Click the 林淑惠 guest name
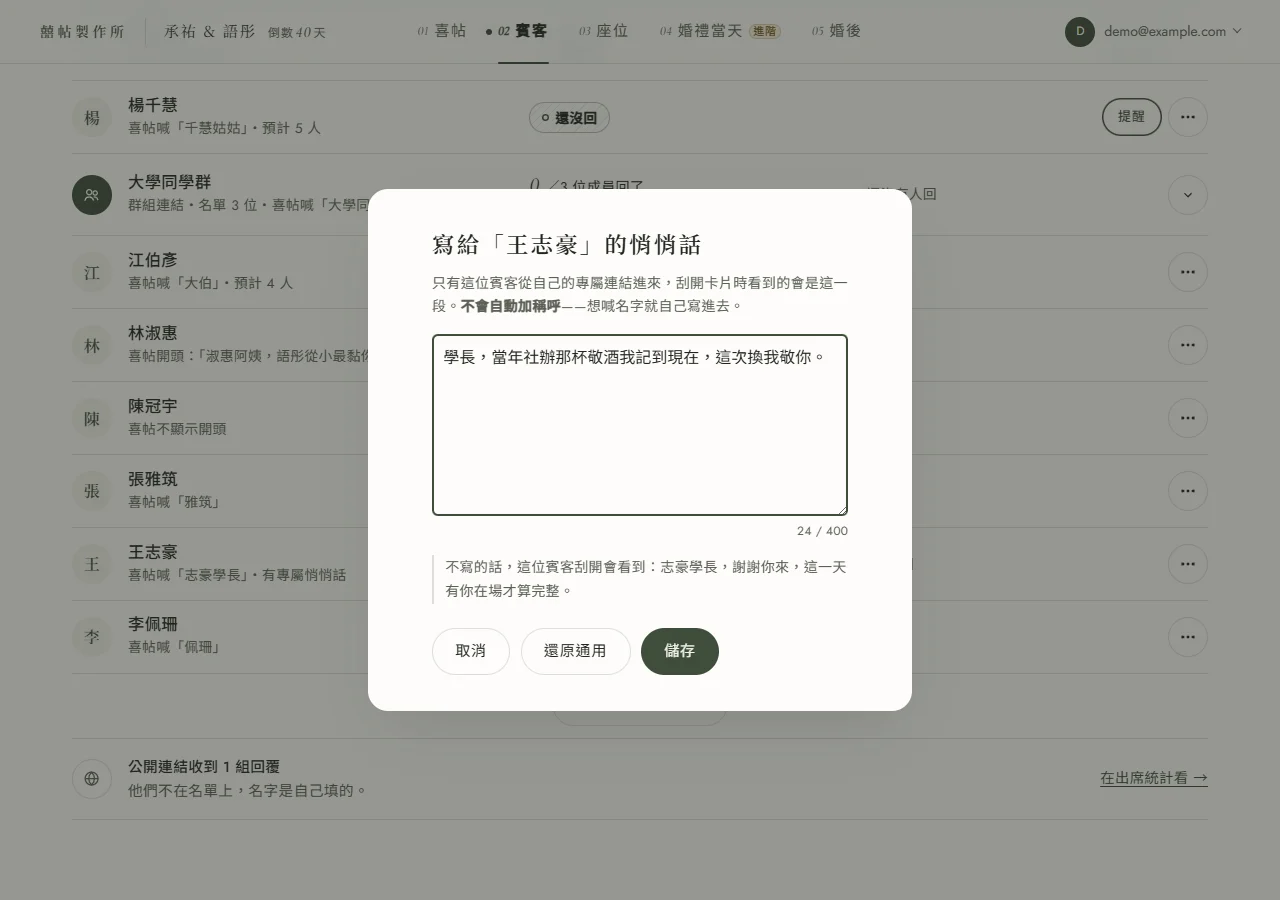This screenshot has width=1280, height=900. [153, 333]
